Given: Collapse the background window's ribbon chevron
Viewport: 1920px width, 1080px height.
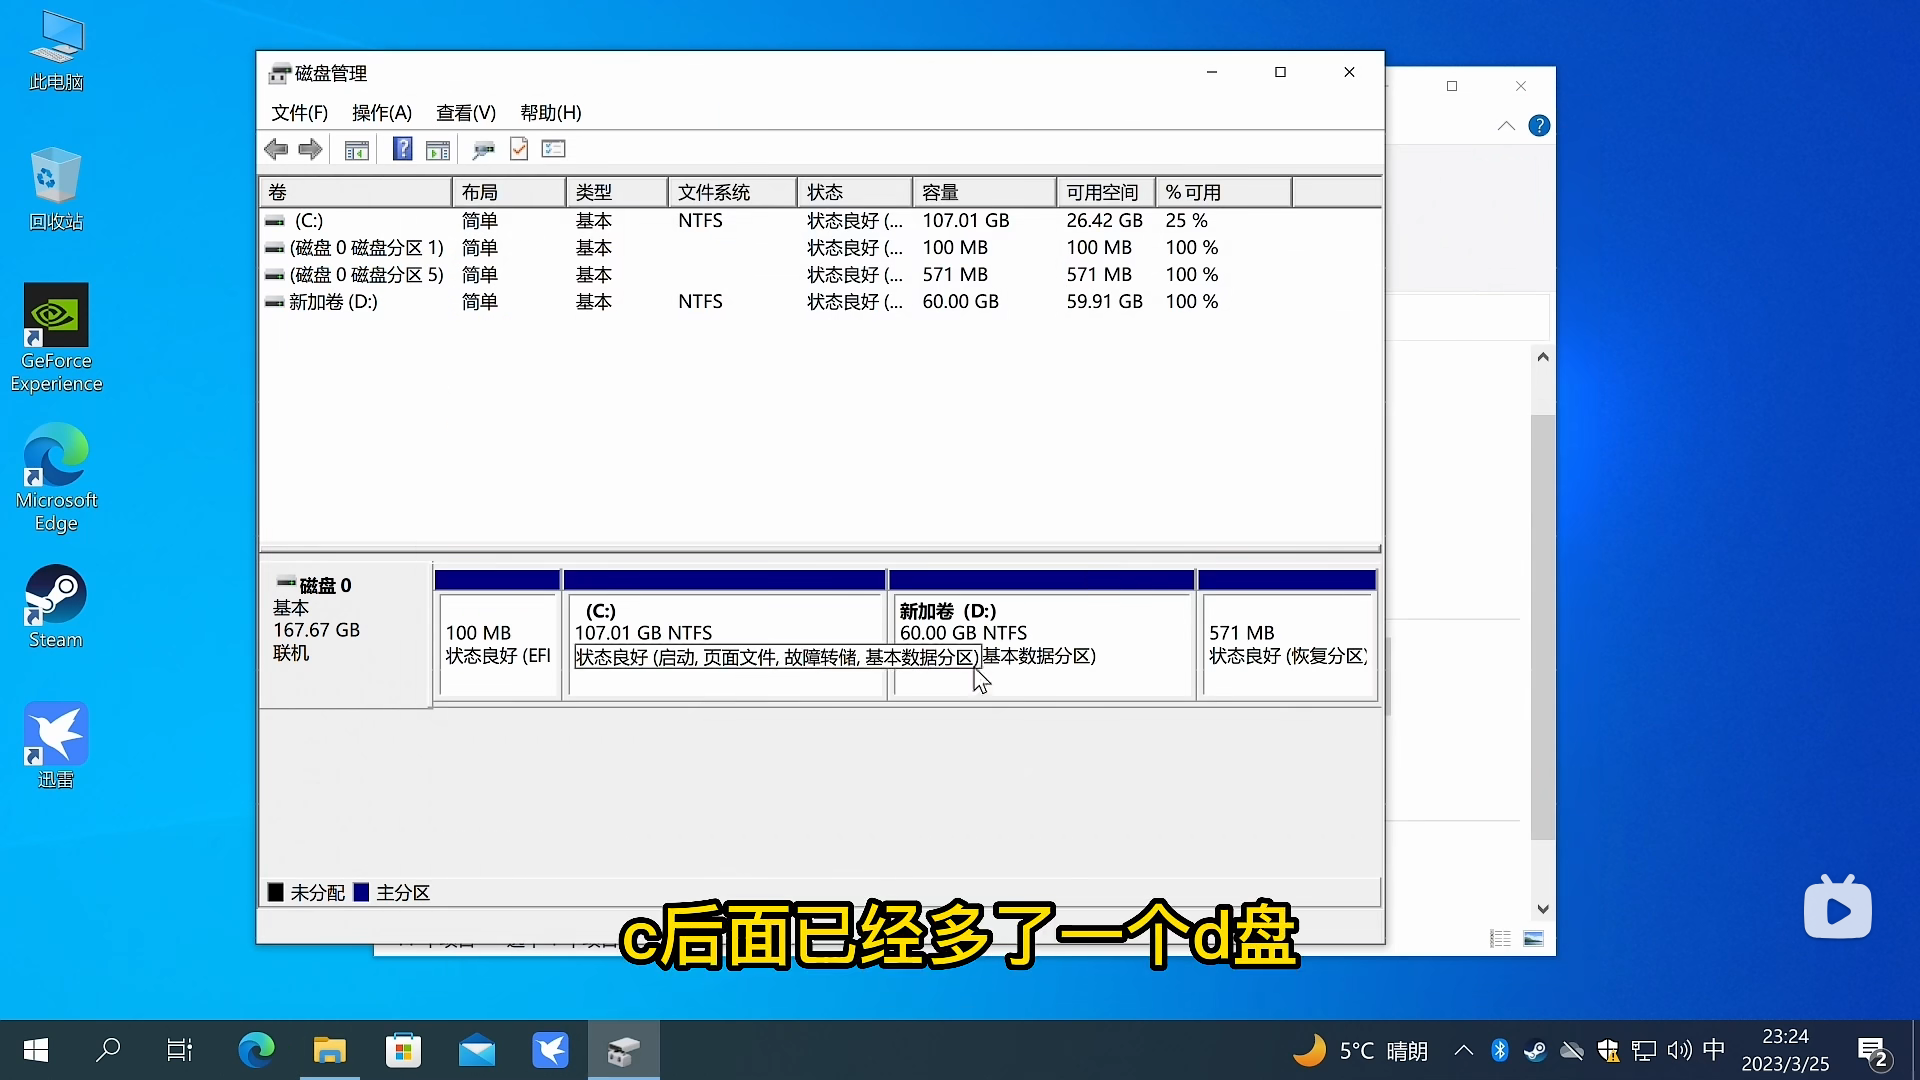Looking at the screenshot, I should click(1506, 126).
